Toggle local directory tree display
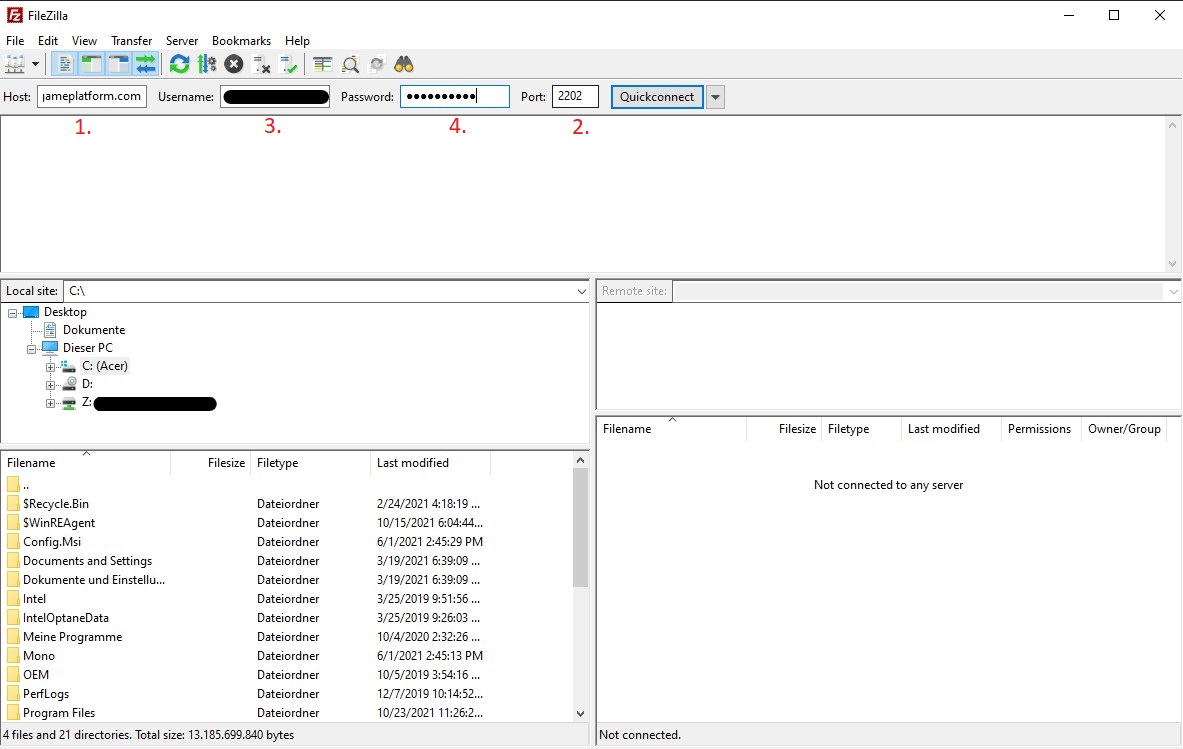The width and height of the screenshot is (1183, 749). (92, 64)
